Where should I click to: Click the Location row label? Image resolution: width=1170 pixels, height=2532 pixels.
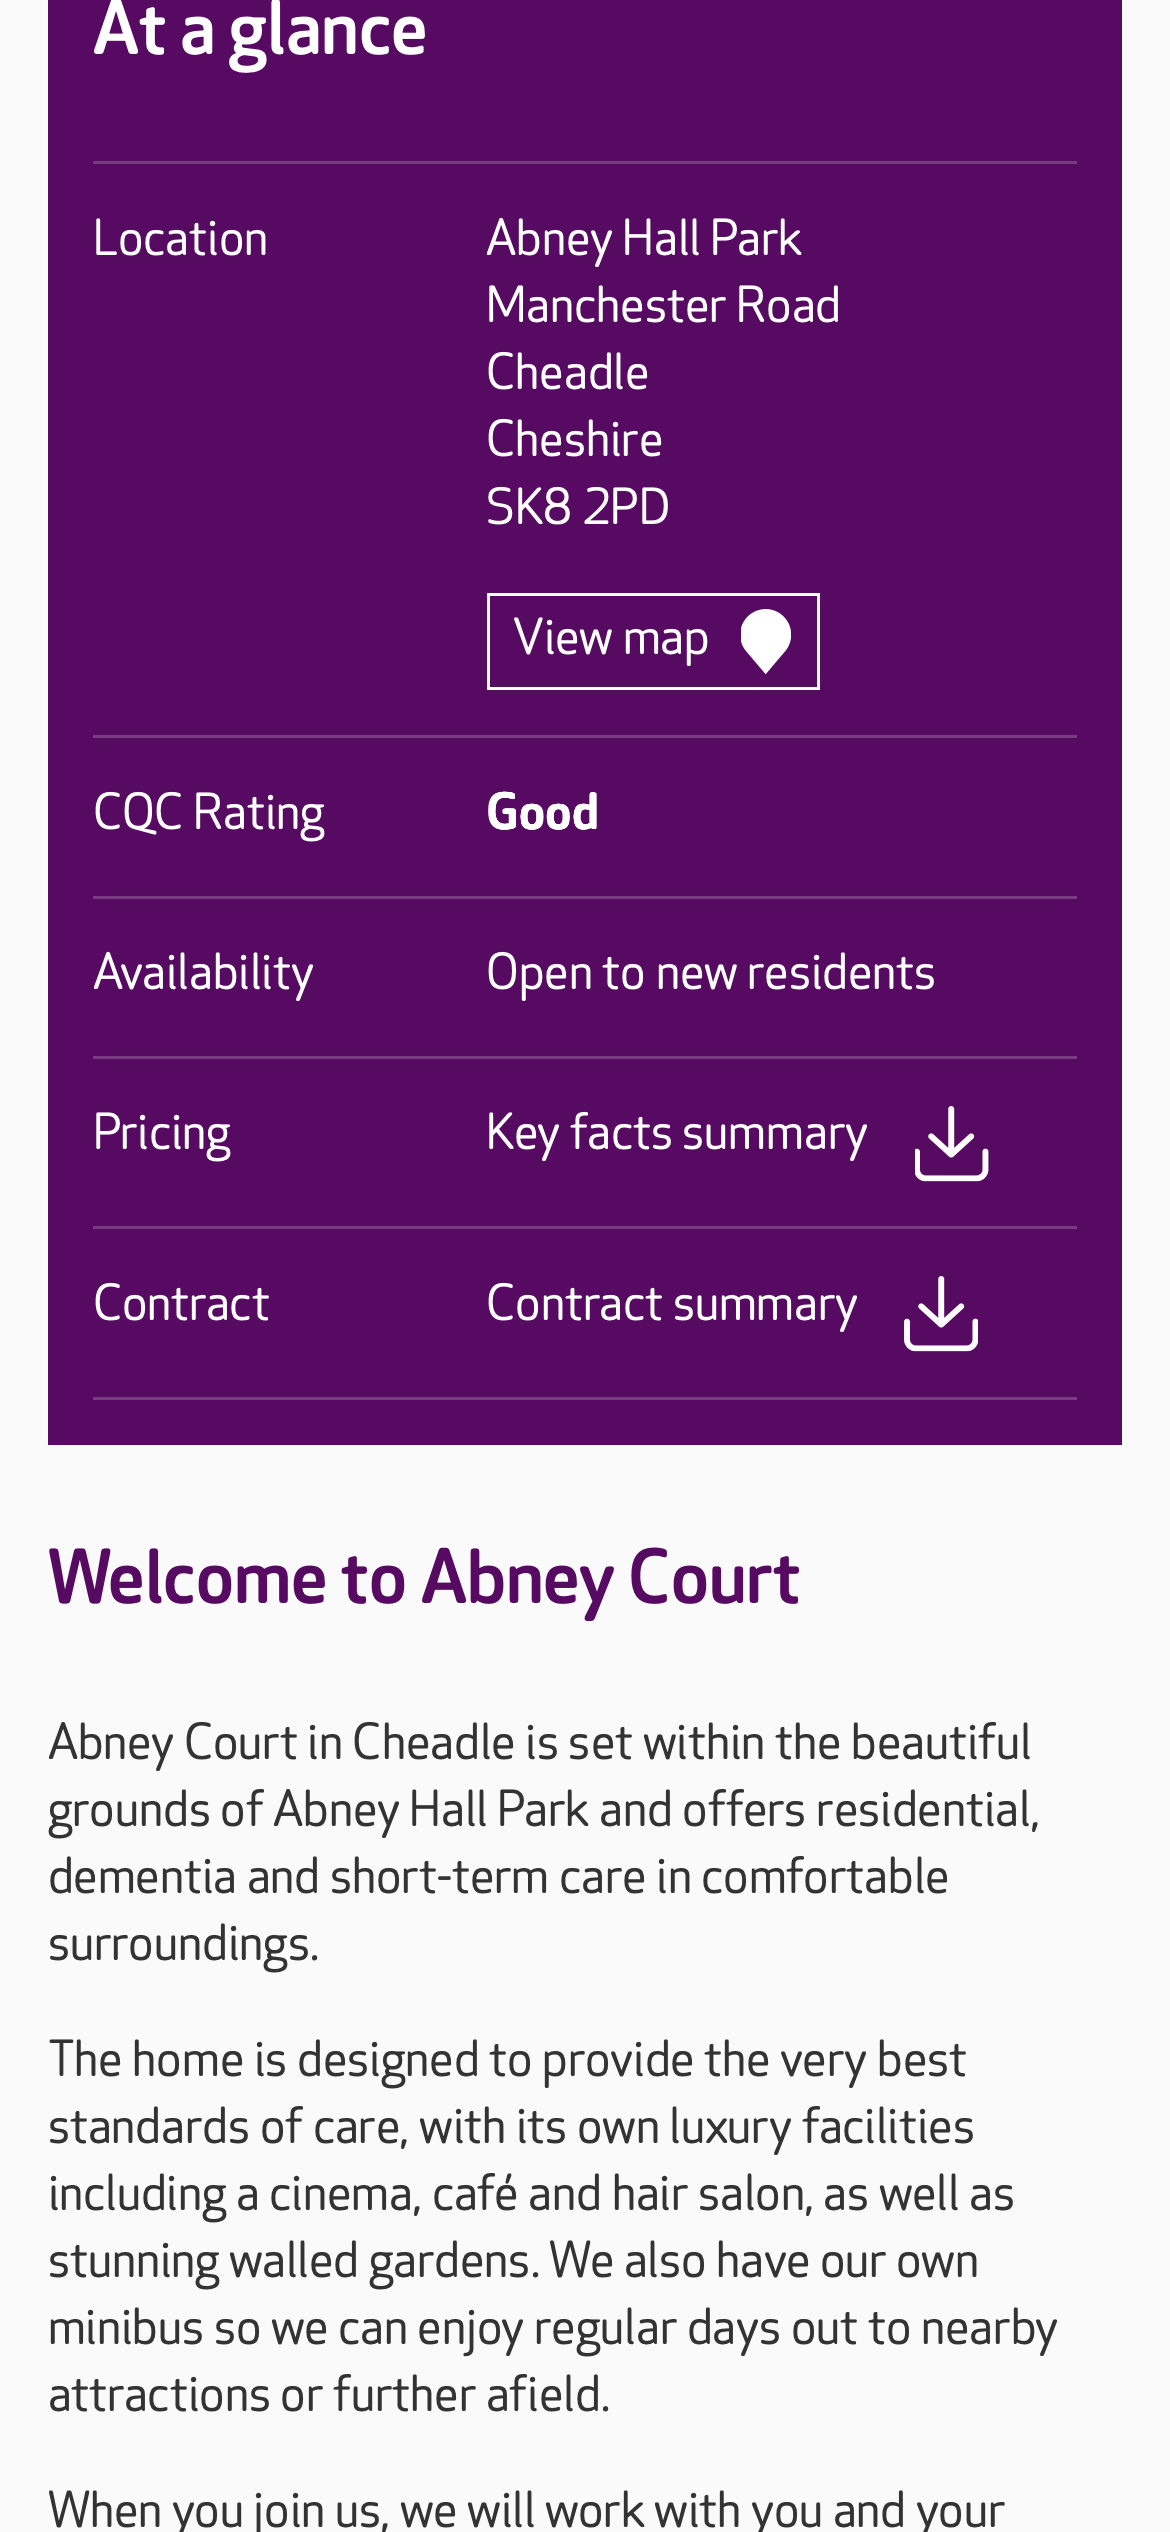coord(180,239)
